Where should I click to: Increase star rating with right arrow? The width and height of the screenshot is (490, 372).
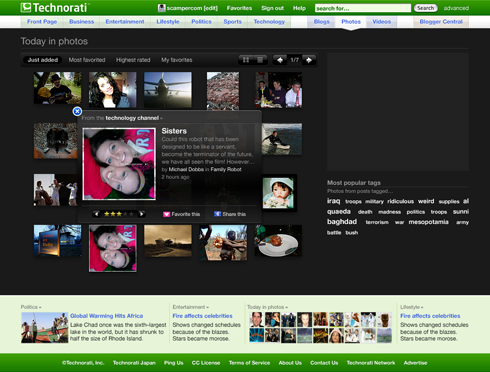(x=141, y=214)
